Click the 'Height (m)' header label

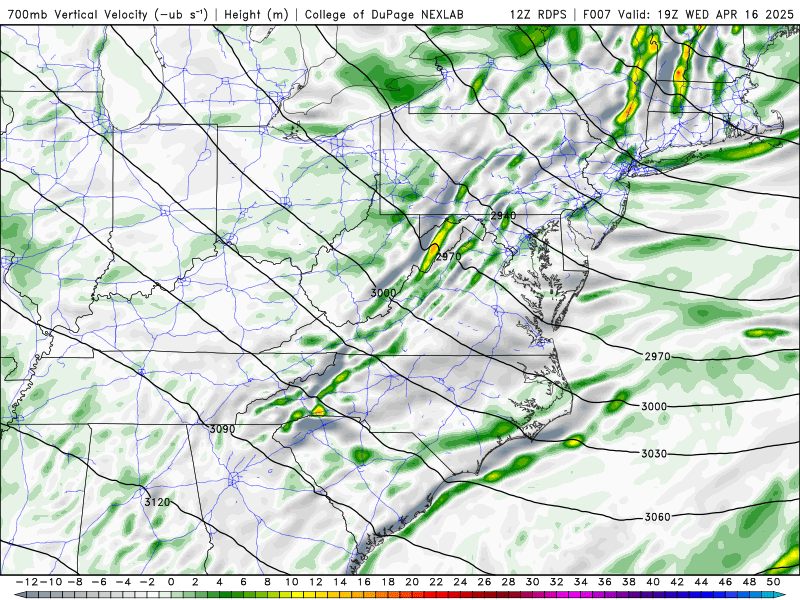[x=256, y=15]
